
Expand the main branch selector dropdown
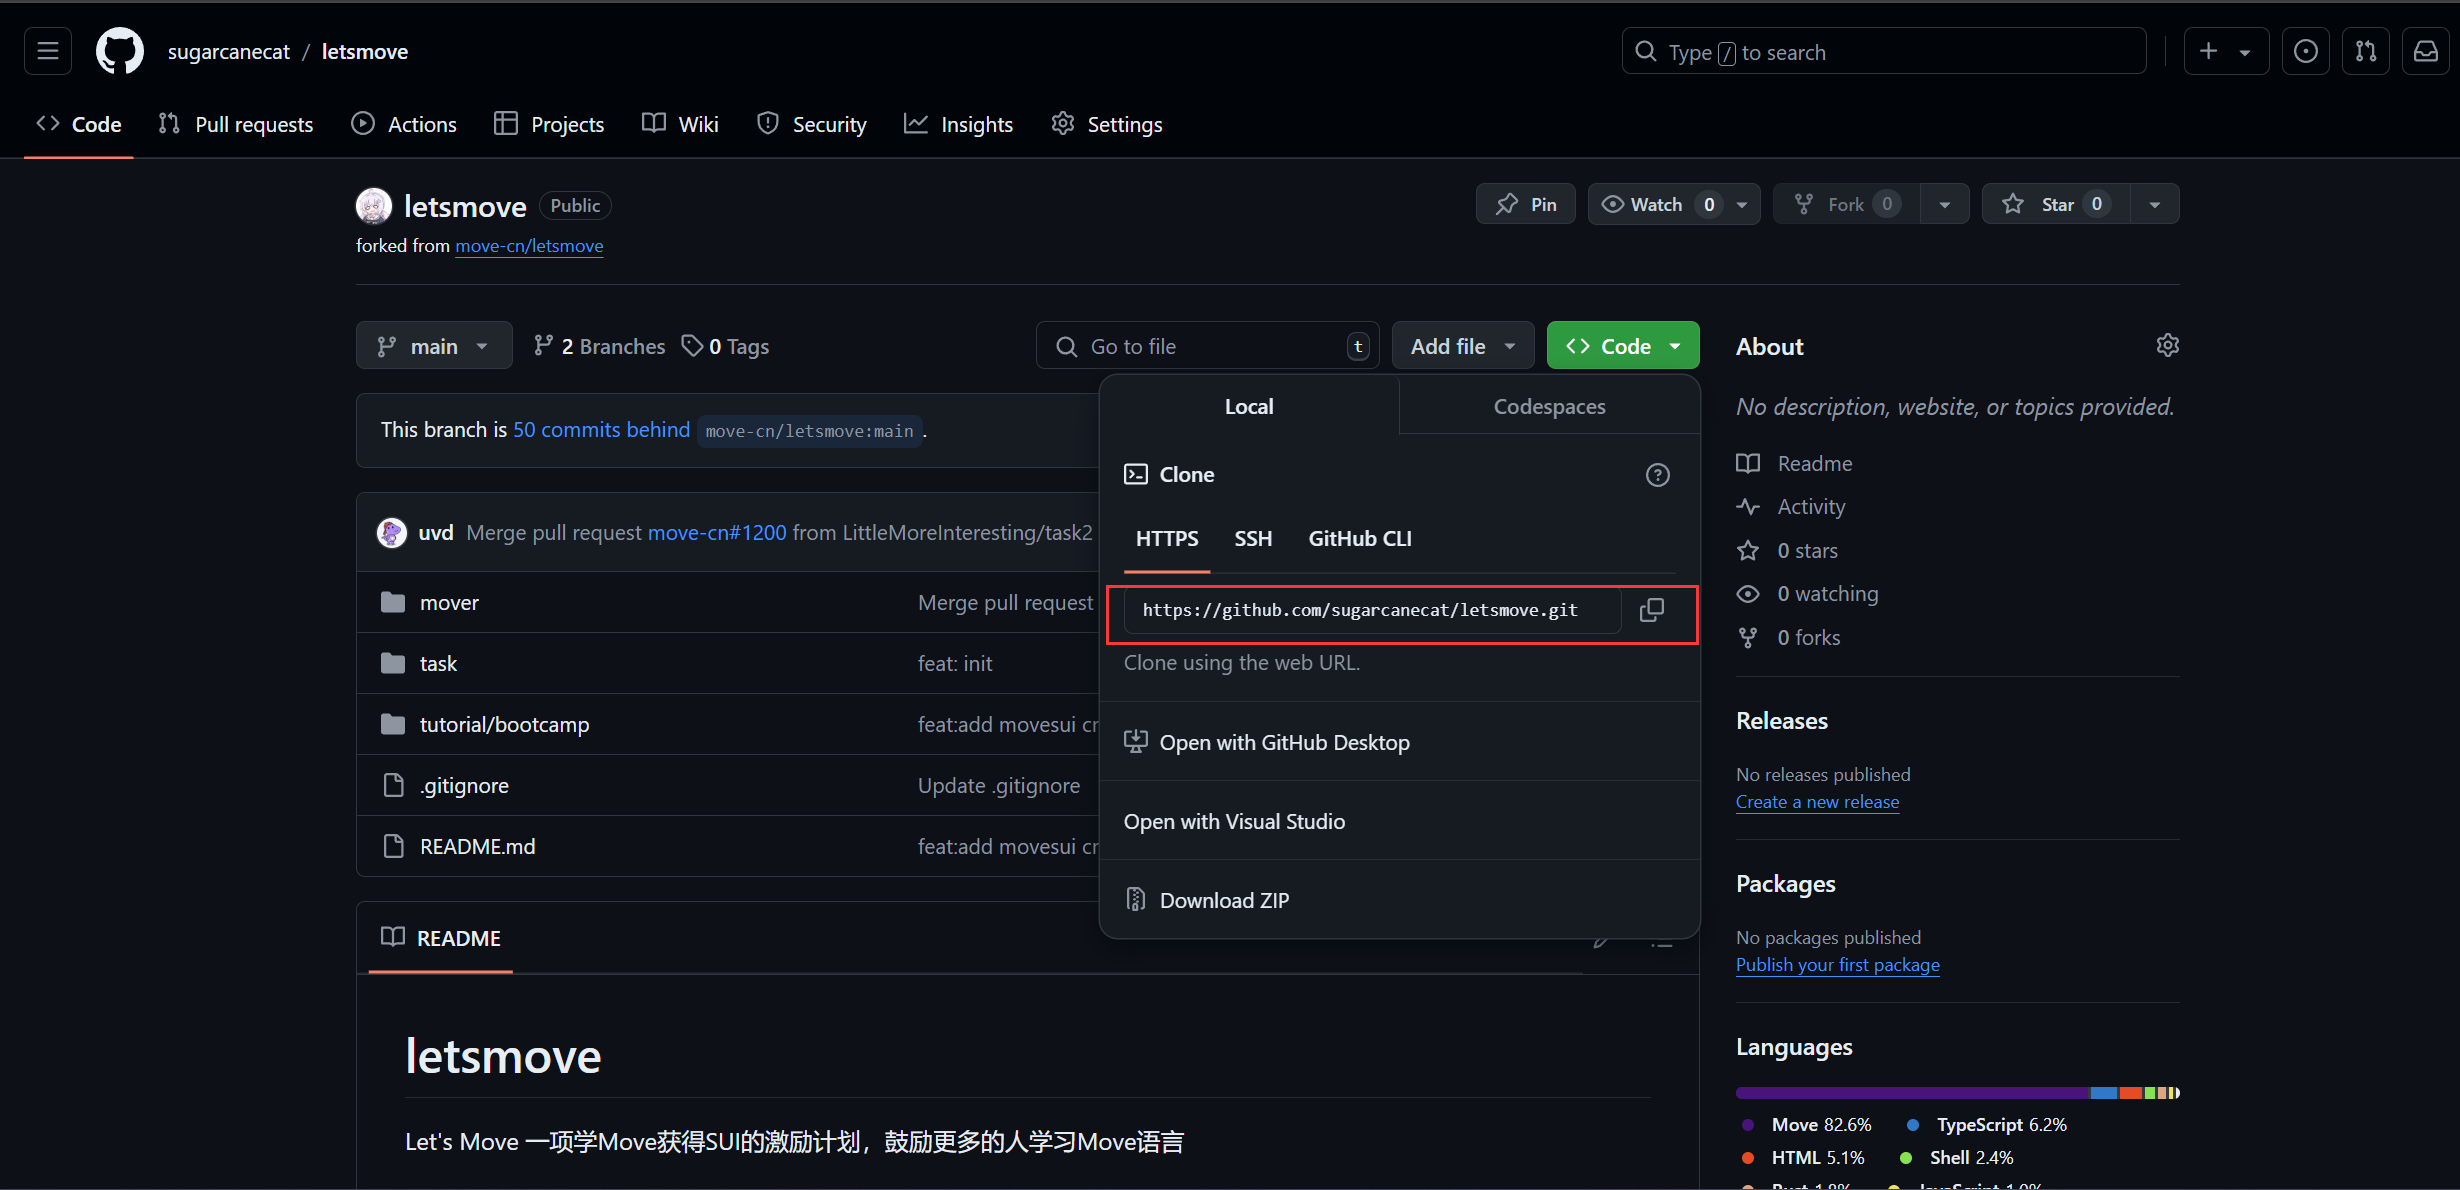tap(434, 346)
